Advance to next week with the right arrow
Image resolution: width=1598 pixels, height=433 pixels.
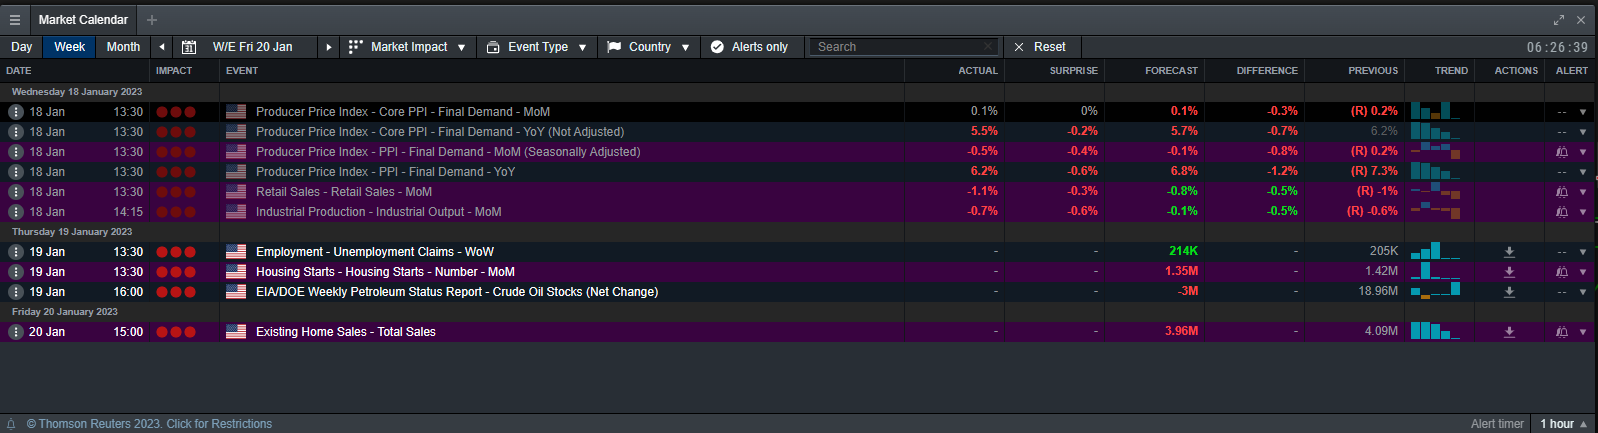[328, 47]
